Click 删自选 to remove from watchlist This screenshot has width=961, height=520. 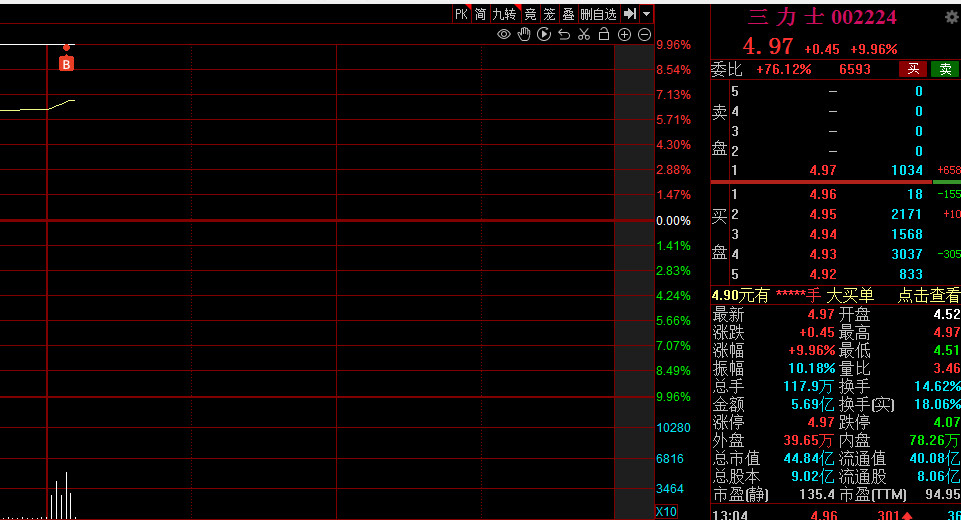598,14
